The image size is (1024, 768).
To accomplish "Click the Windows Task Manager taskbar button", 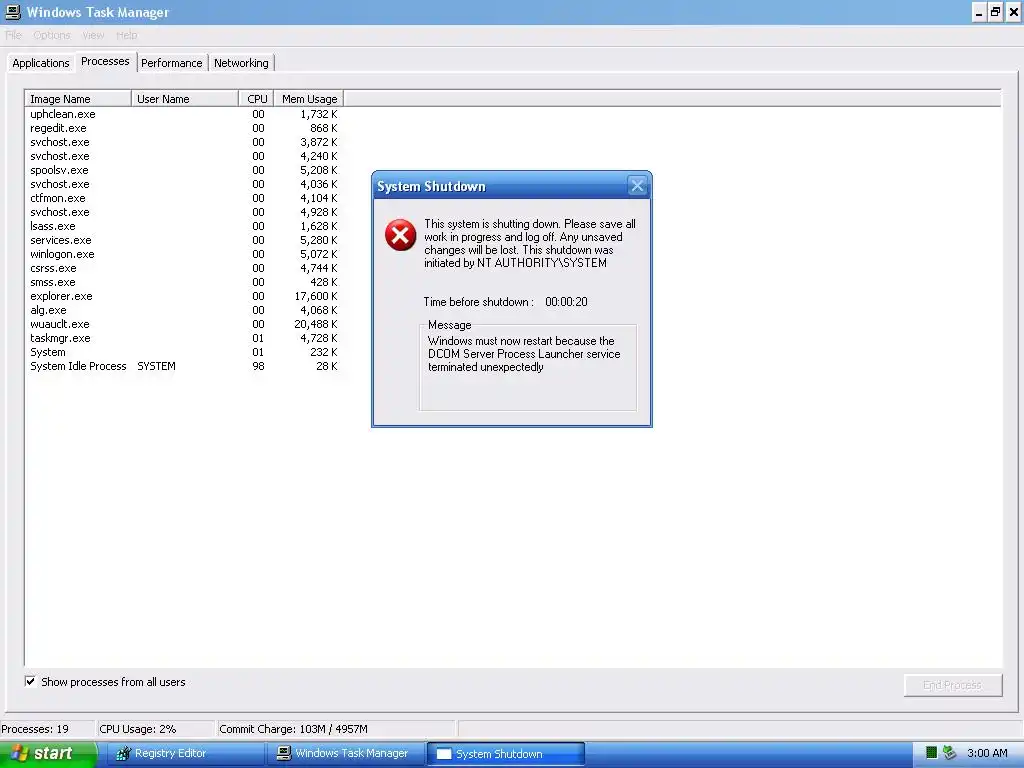I will 344,754.
